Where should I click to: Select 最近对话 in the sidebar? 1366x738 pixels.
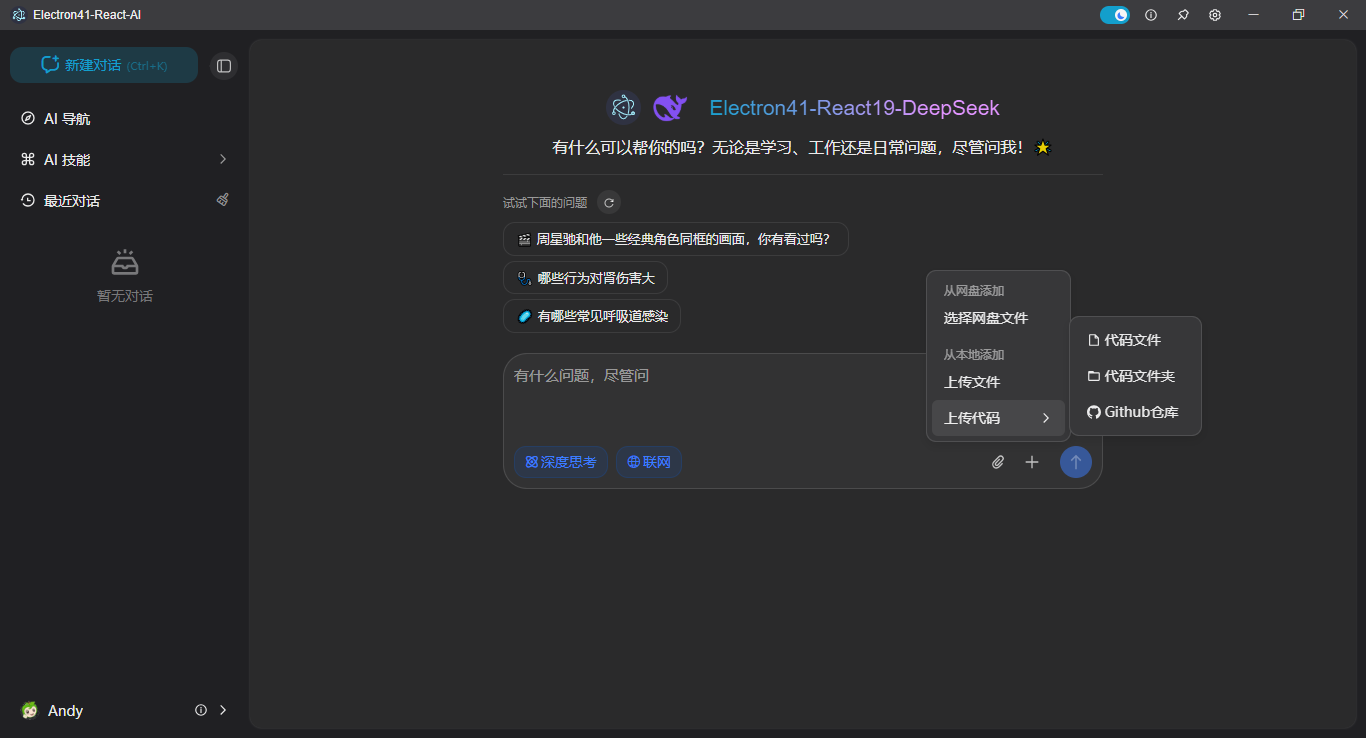(x=72, y=201)
